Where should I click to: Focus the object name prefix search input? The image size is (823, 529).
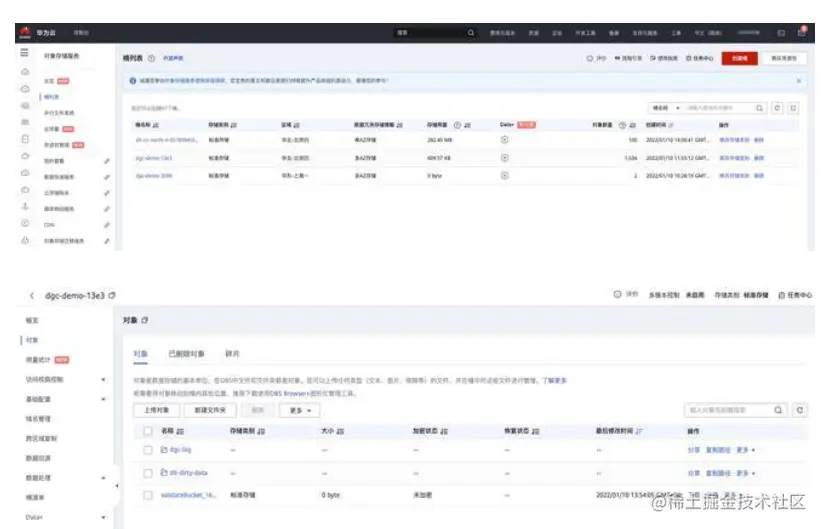[x=730, y=410]
